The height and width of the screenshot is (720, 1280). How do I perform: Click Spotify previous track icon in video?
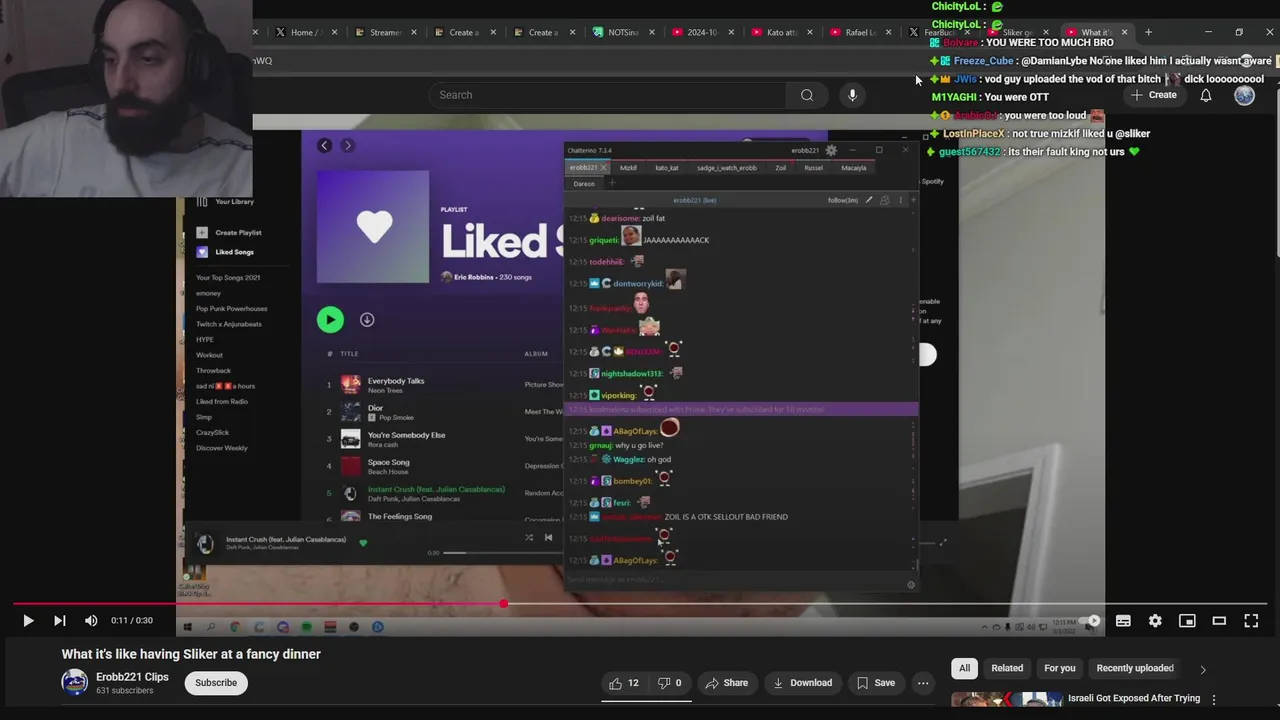click(548, 538)
